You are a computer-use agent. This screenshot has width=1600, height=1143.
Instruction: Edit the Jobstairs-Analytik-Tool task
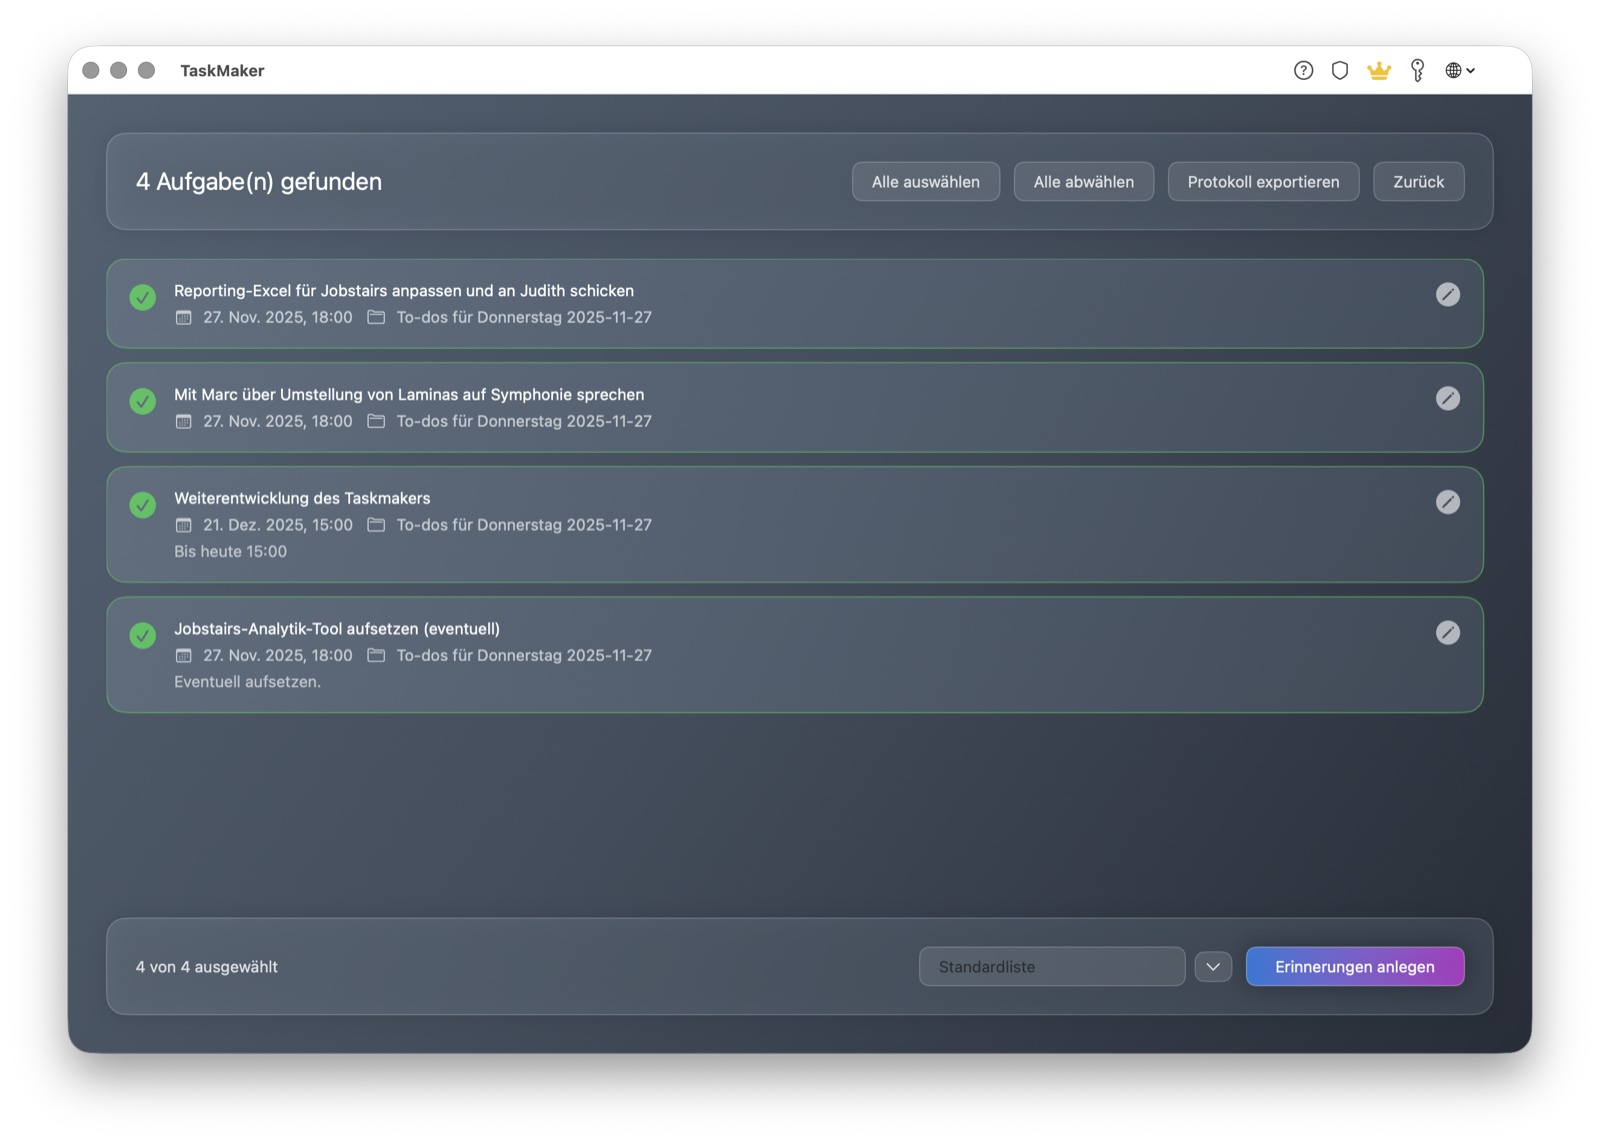click(1448, 632)
